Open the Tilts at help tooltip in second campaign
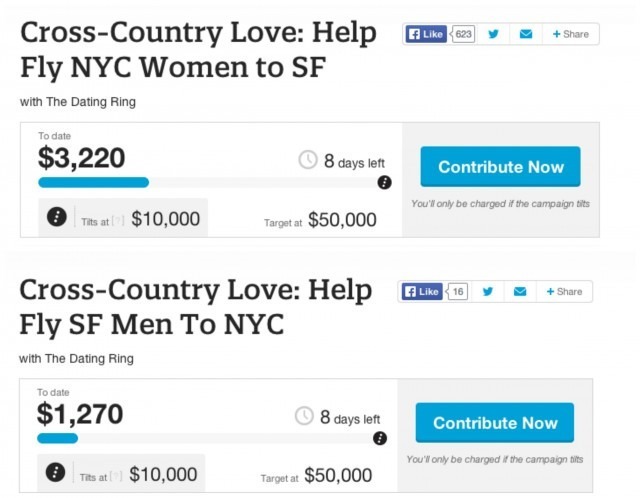Image resolution: width=640 pixels, height=498 pixels. [x=116, y=477]
